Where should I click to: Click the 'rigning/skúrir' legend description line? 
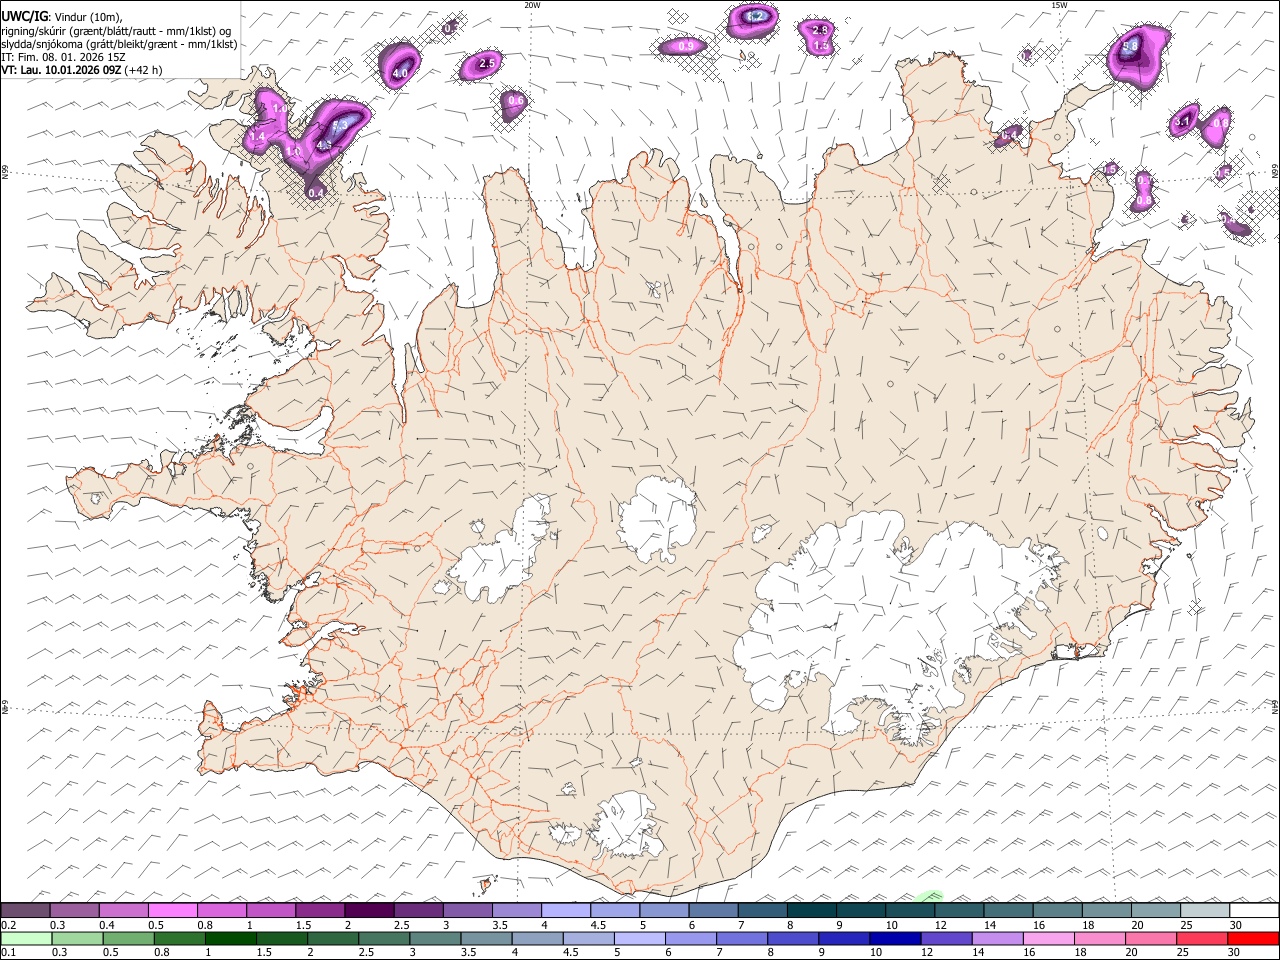point(117,31)
